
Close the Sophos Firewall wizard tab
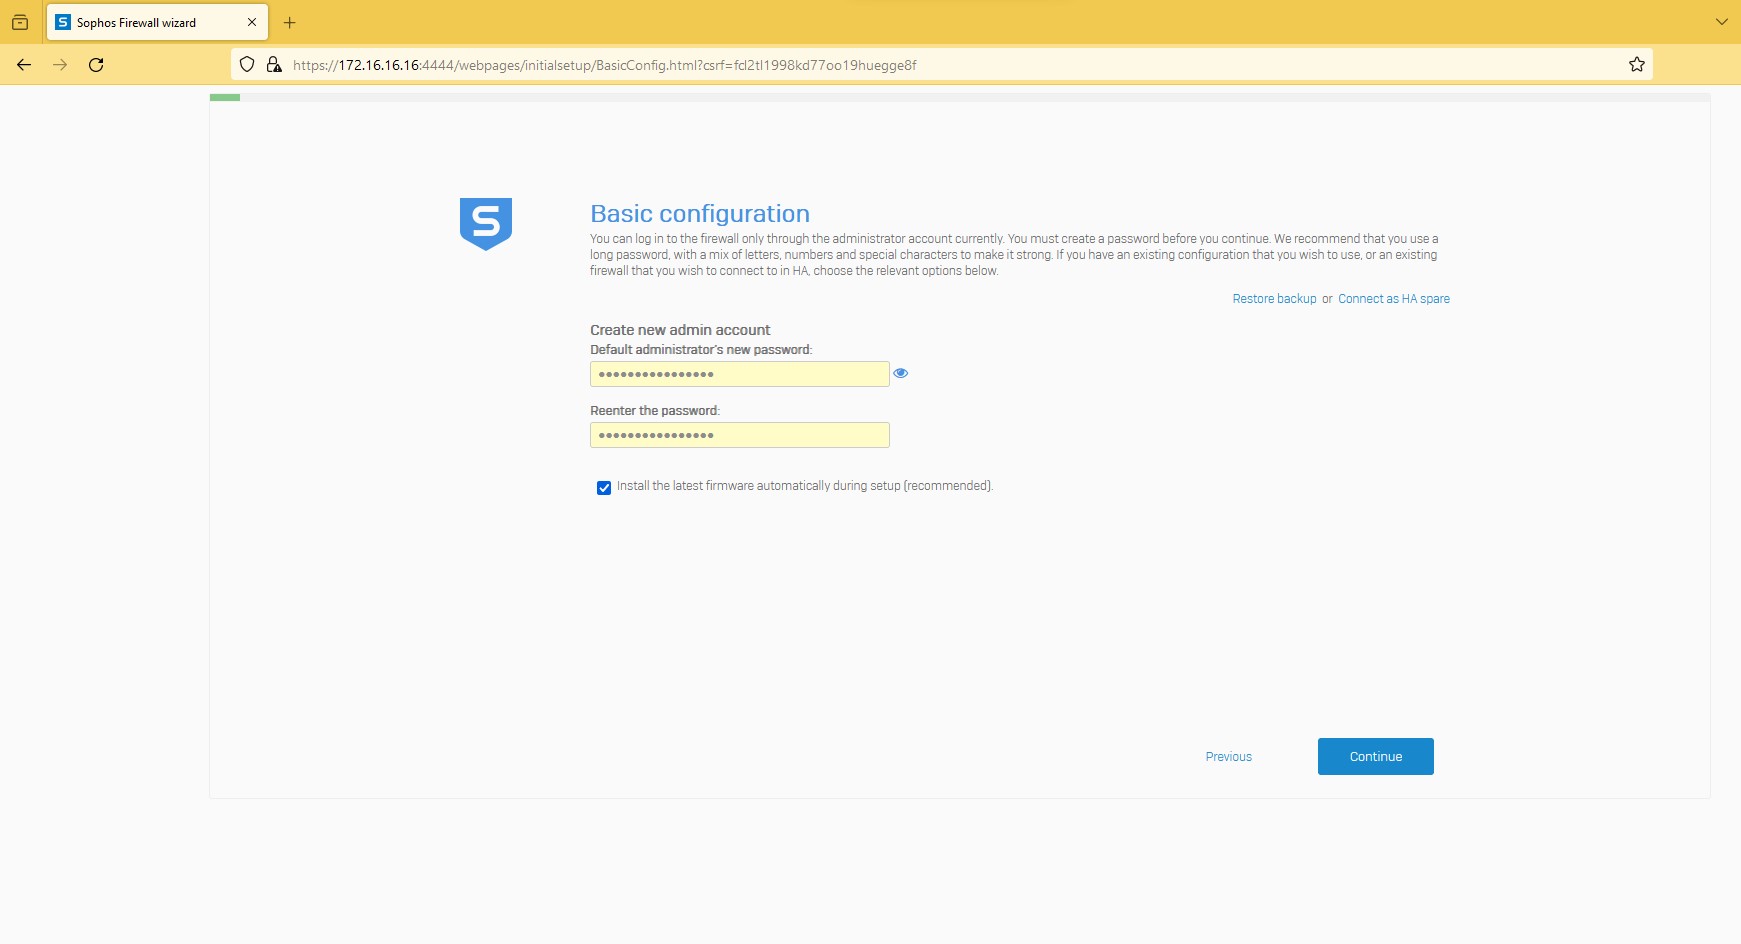(252, 22)
